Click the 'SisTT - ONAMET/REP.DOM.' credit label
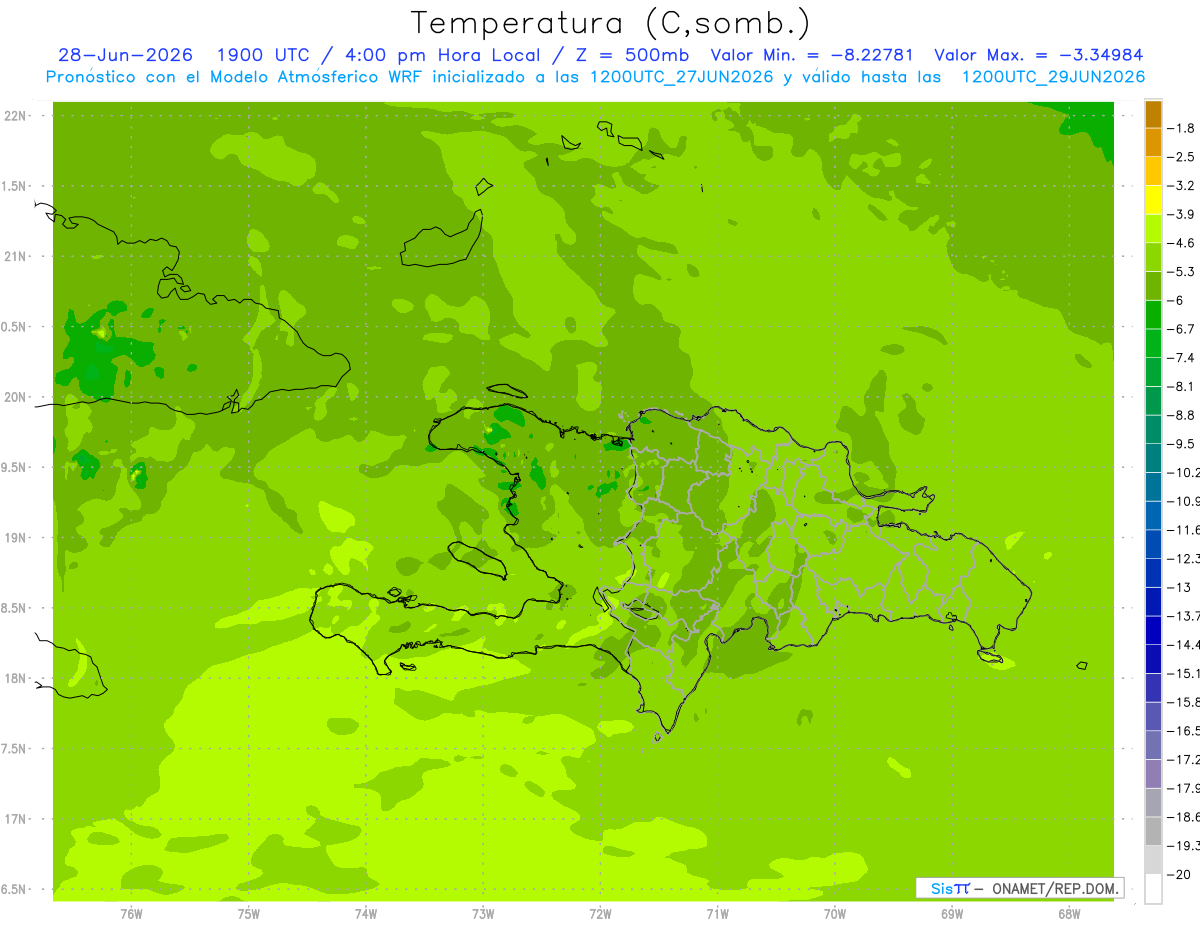 pyautogui.click(x=1020, y=888)
